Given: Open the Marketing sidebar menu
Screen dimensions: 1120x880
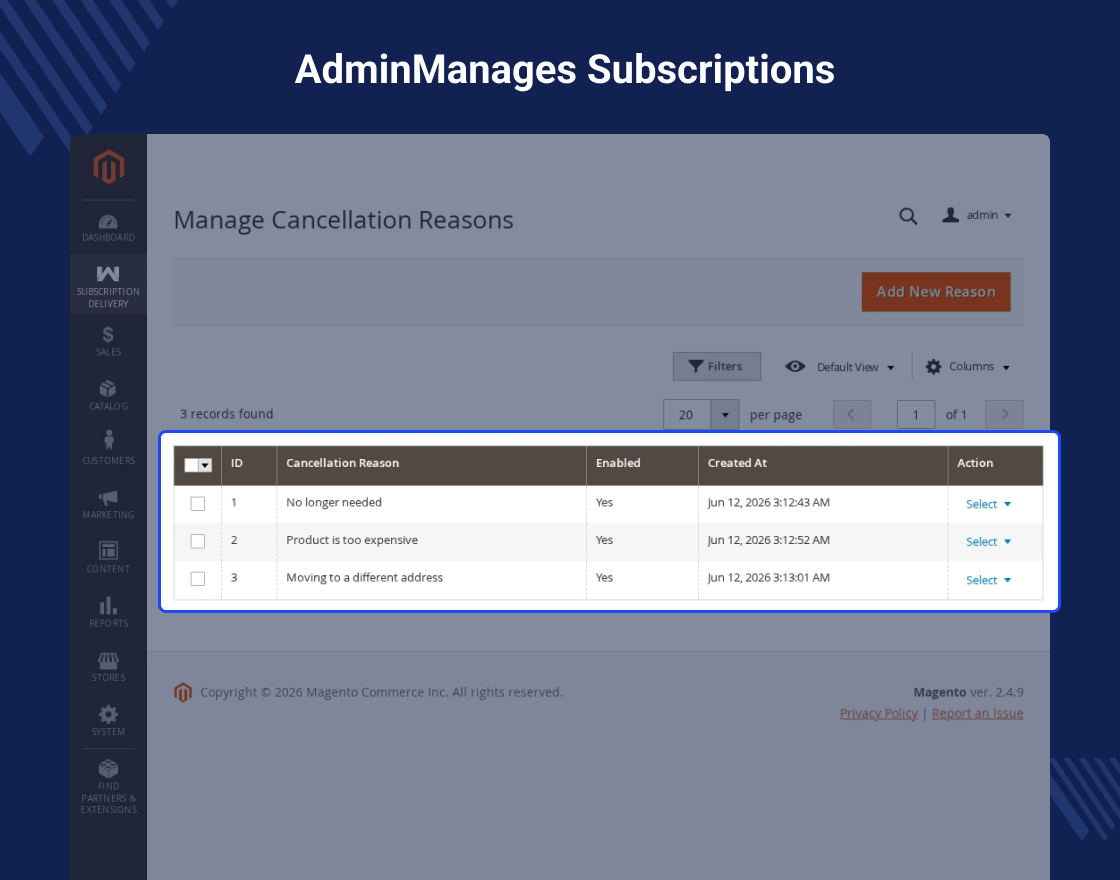Looking at the screenshot, I should click(109, 504).
